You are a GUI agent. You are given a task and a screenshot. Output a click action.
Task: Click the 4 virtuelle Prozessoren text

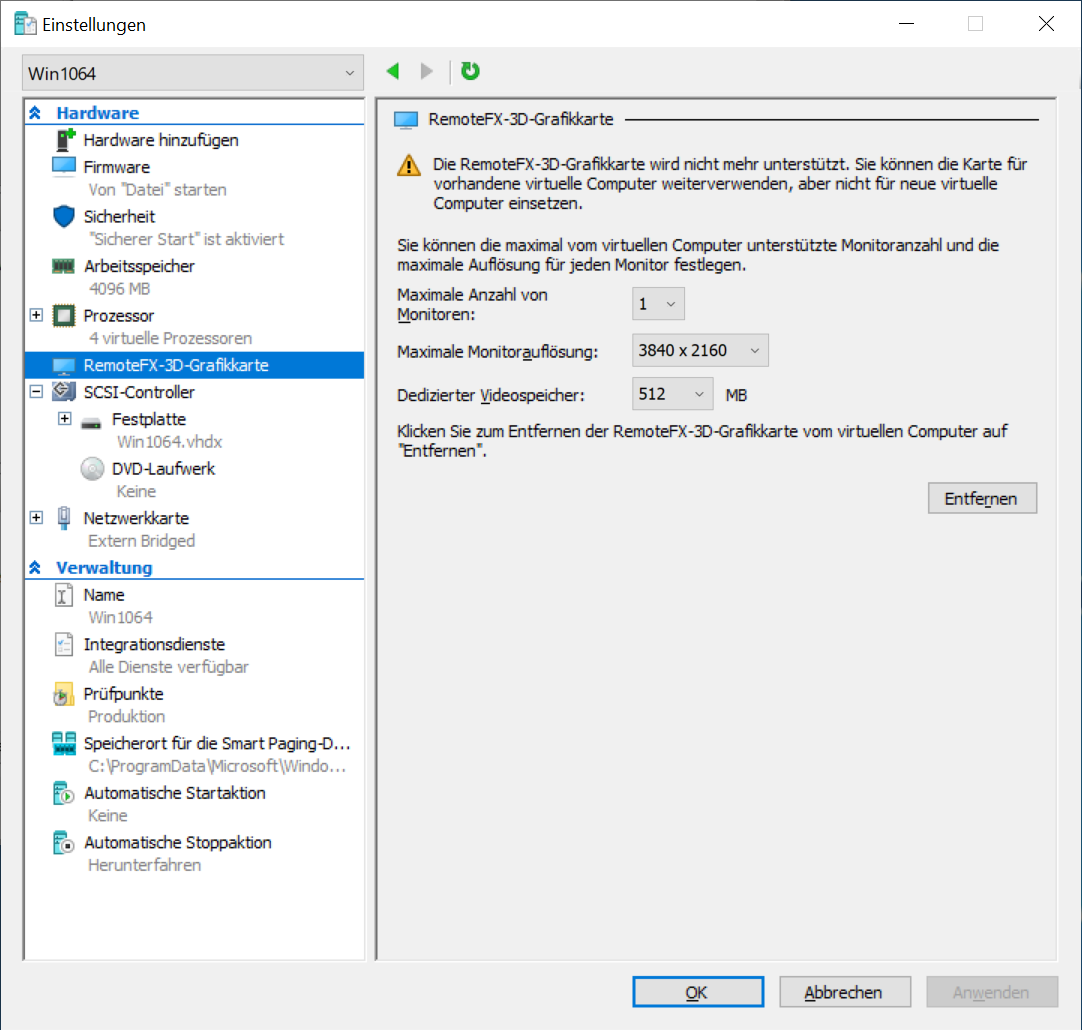click(170, 339)
